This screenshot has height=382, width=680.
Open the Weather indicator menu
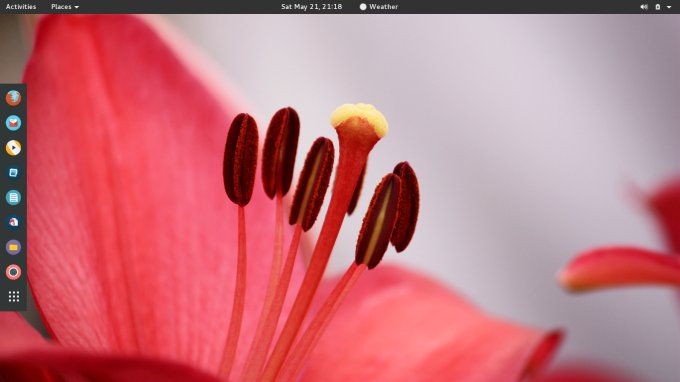coord(379,7)
